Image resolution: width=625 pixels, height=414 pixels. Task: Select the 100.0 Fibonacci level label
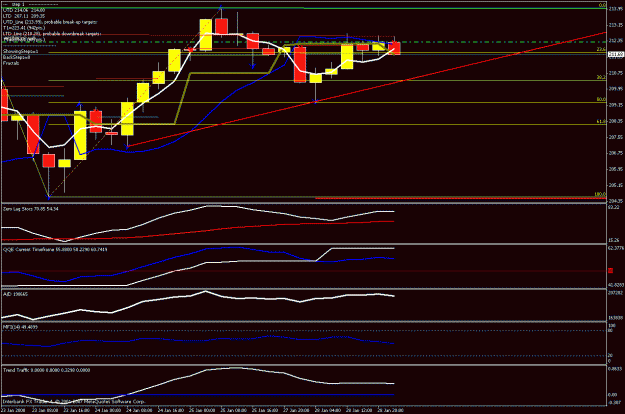[600, 194]
